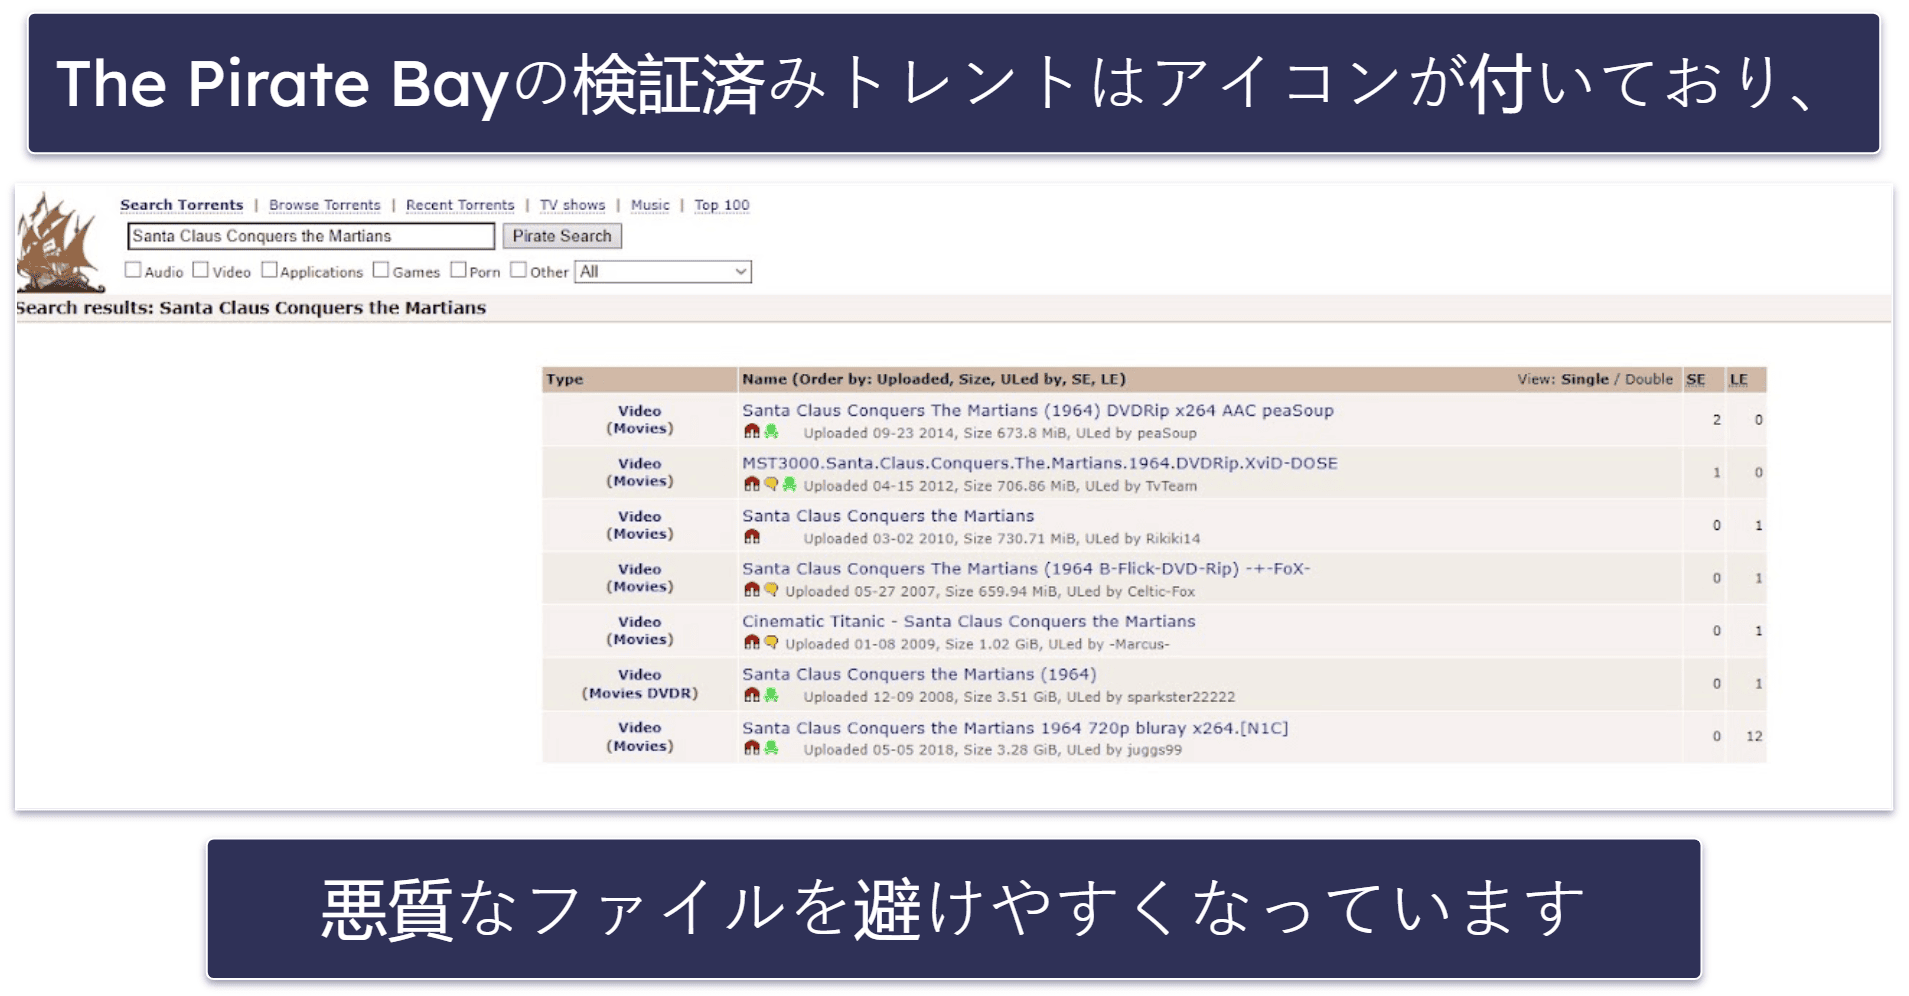Click the Type column header
The width and height of the screenshot is (1909, 996).
(565, 379)
